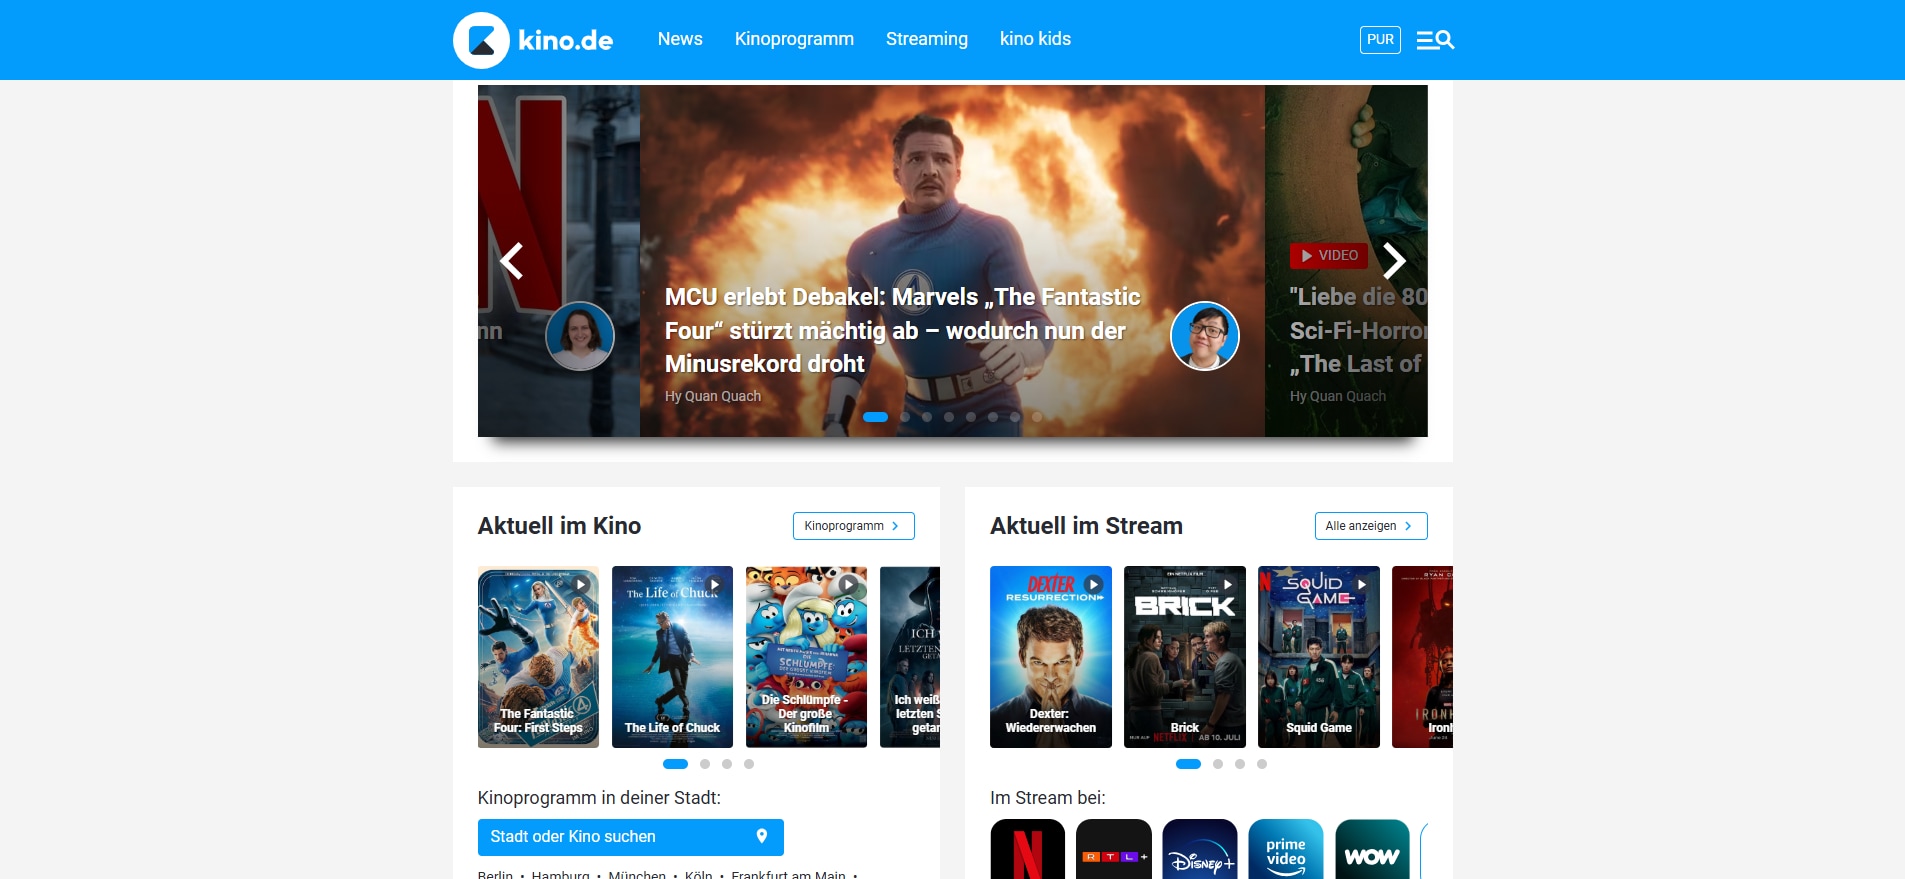The image size is (1905, 879).
Task: Click the Berlin city link
Action: tap(495, 874)
